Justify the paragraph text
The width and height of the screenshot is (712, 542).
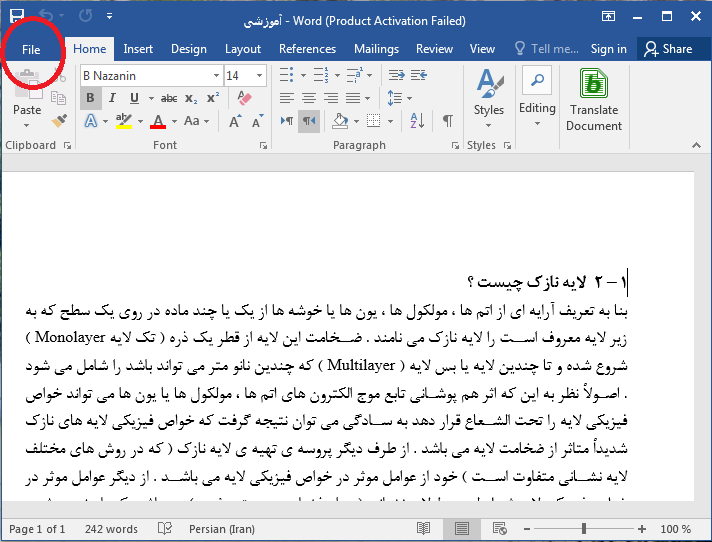[353, 98]
